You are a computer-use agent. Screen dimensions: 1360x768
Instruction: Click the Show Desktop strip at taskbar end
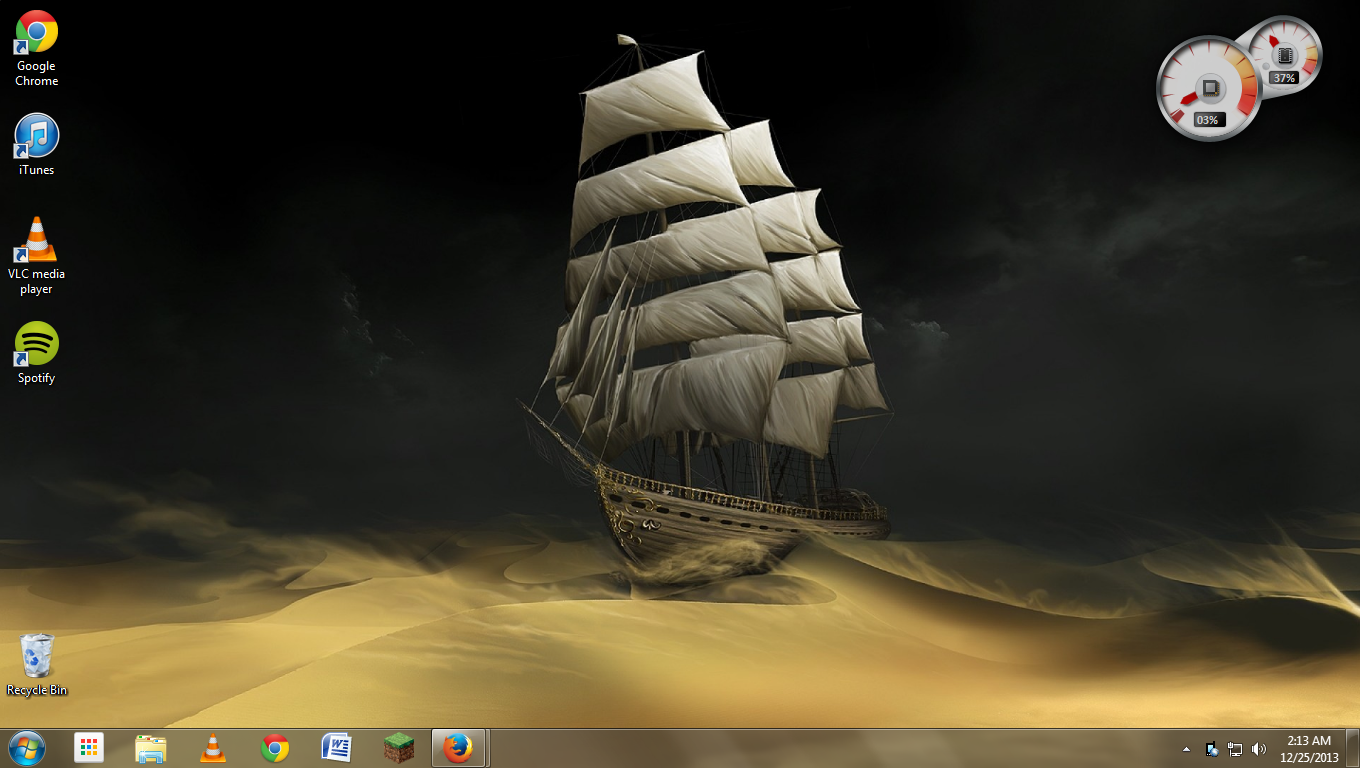tap(1352, 748)
